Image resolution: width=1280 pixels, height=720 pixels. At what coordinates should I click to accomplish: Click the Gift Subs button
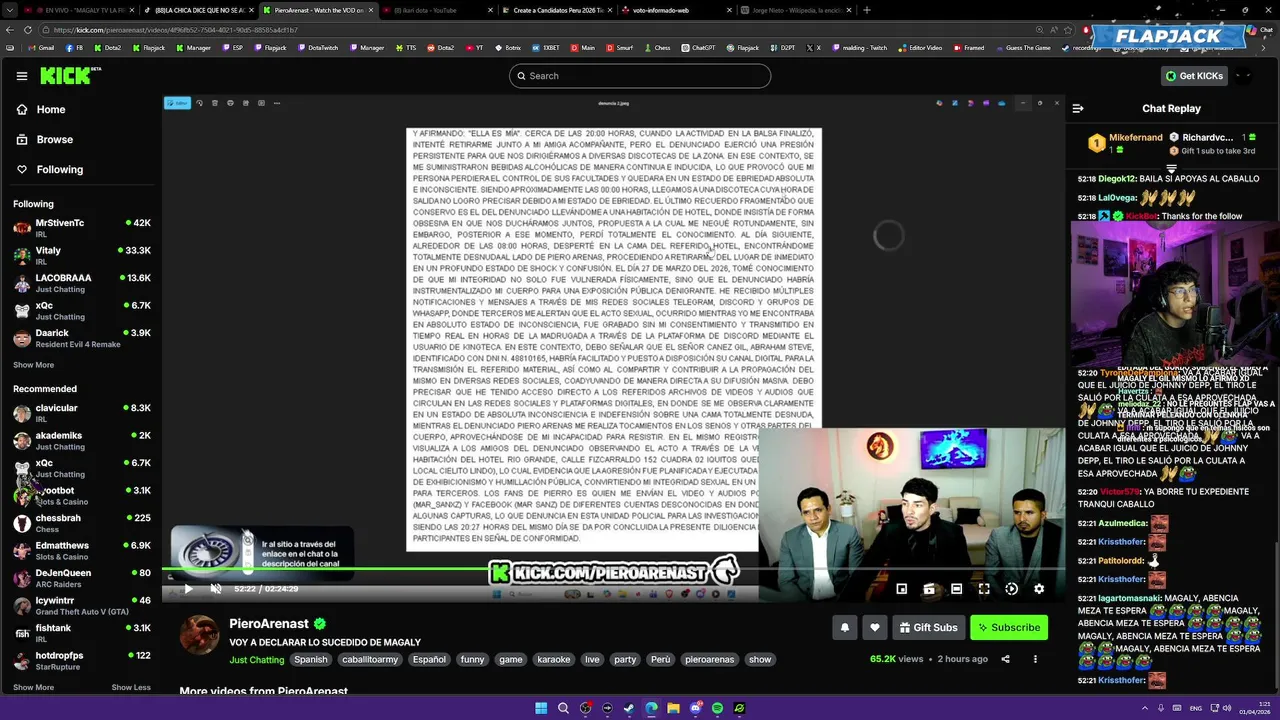pos(928,627)
